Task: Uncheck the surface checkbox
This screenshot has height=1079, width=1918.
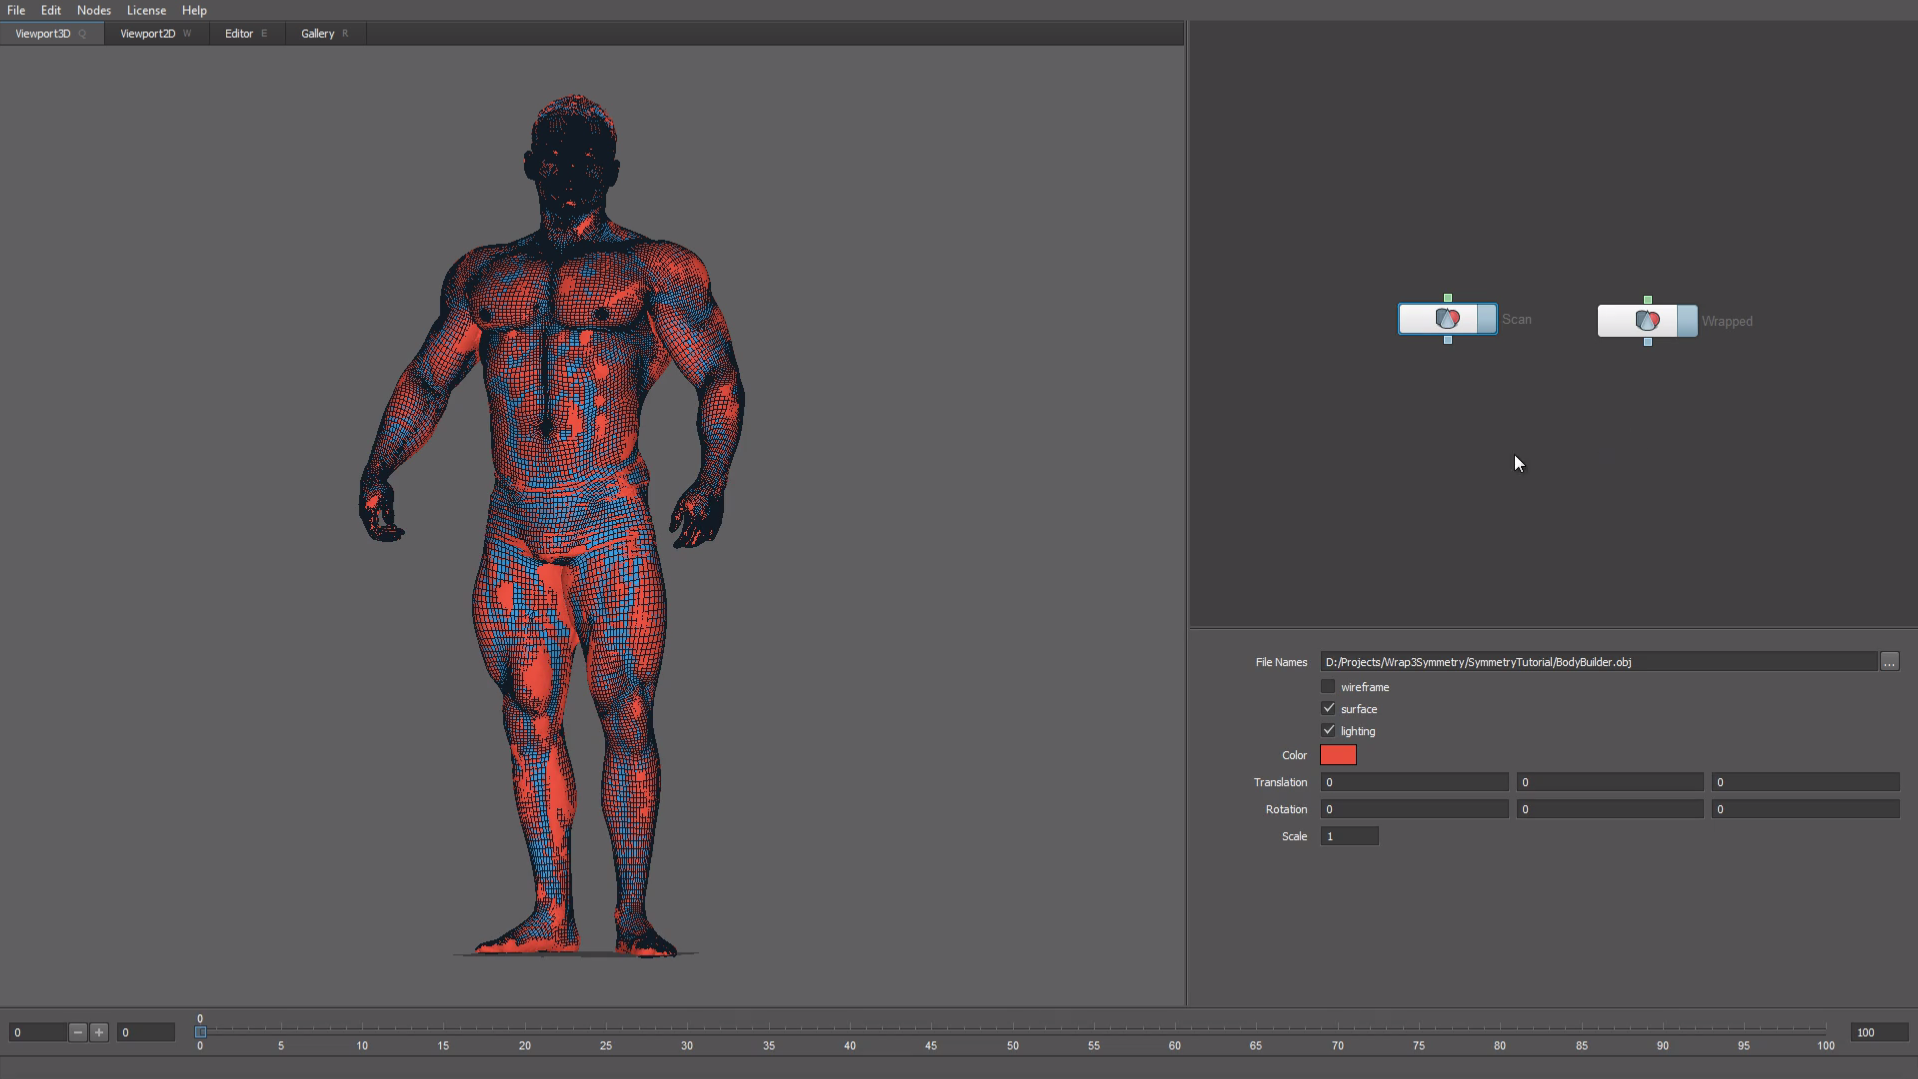Action: (x=1328, y=708)
